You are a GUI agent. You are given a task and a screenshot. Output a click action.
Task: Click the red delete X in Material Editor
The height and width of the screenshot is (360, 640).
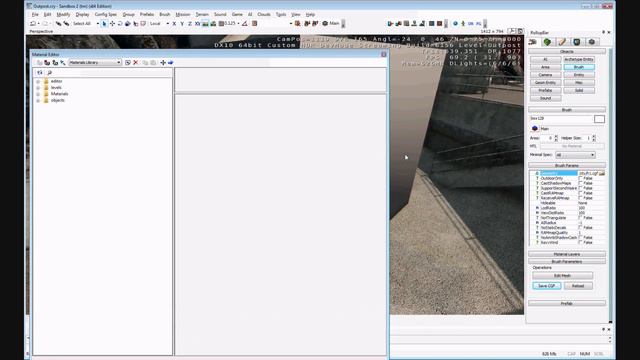coord(136,62)
